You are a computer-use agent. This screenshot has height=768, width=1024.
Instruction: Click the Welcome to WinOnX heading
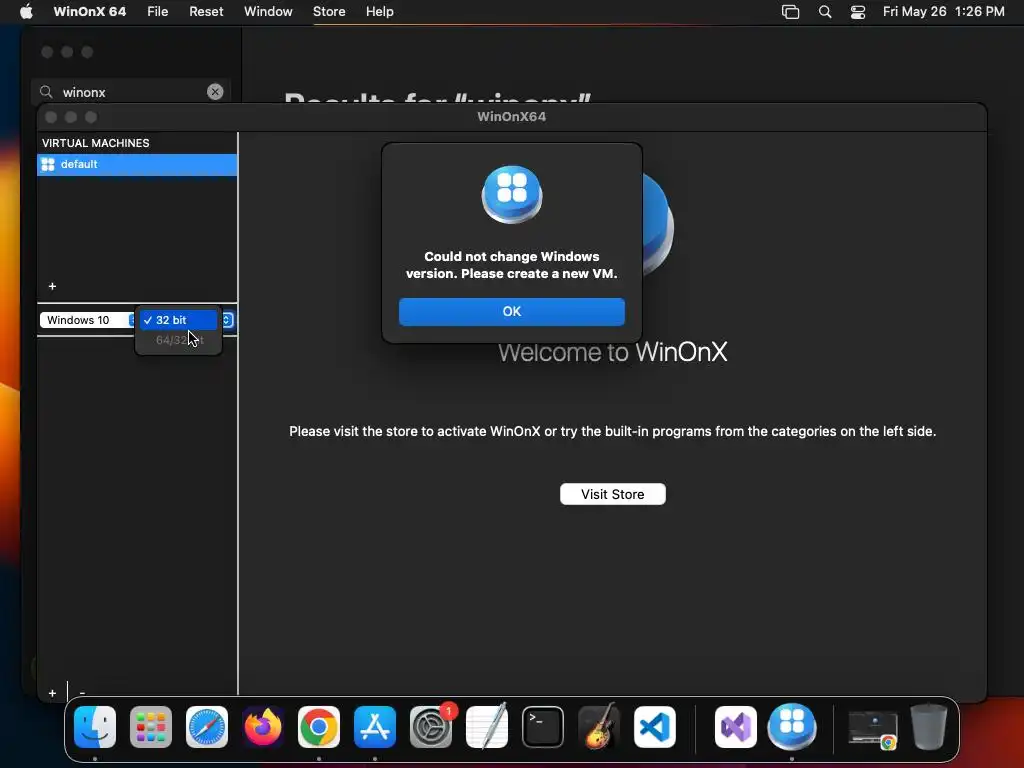pos(613,352)
